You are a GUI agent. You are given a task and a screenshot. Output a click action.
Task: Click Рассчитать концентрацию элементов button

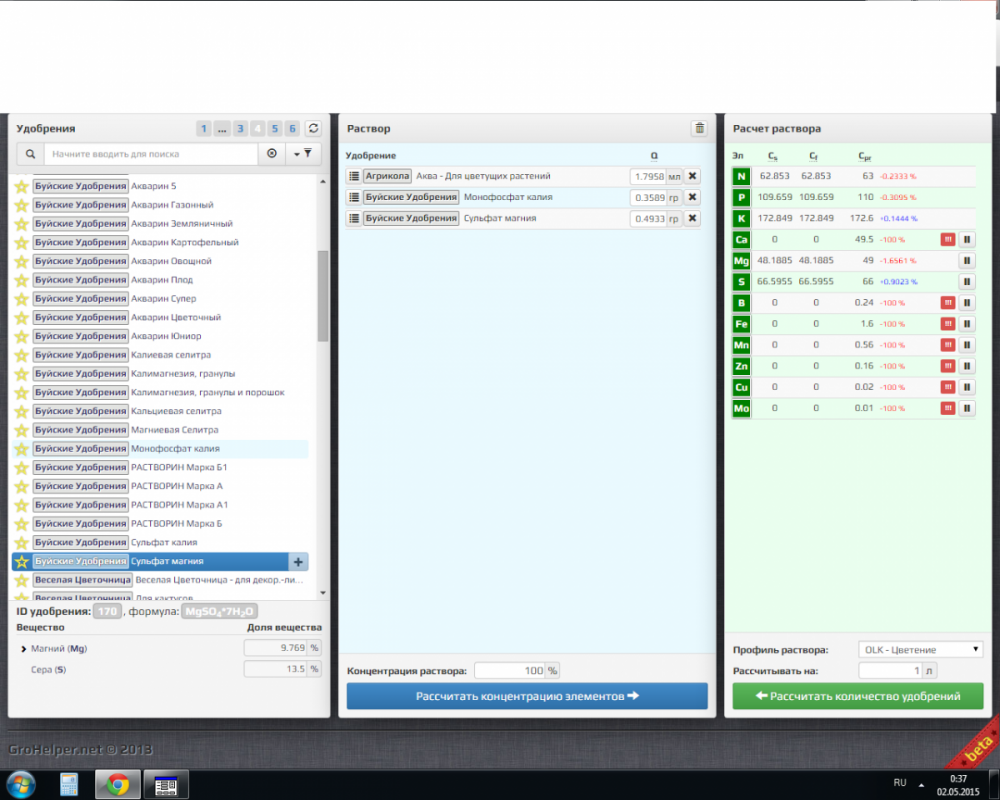tap(527, 696)
